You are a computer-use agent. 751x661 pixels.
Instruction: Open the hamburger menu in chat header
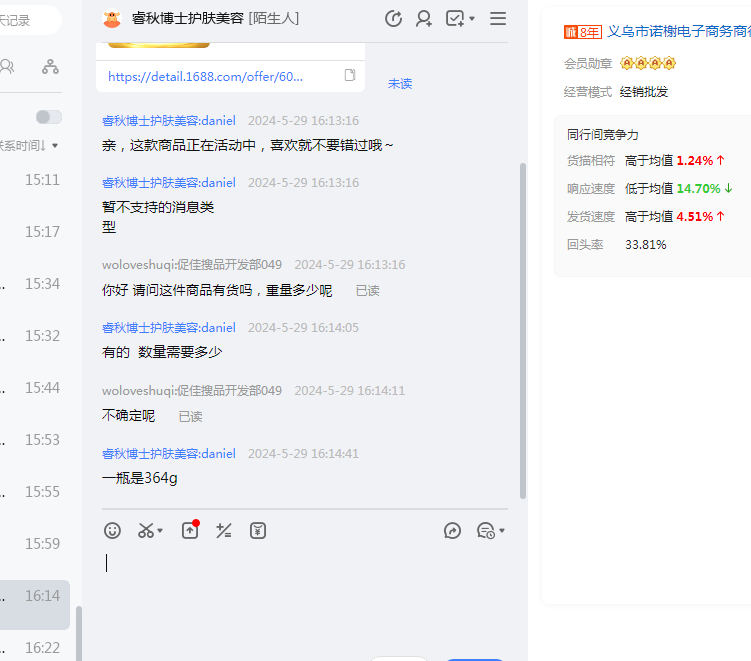click(x=498, y=19)
